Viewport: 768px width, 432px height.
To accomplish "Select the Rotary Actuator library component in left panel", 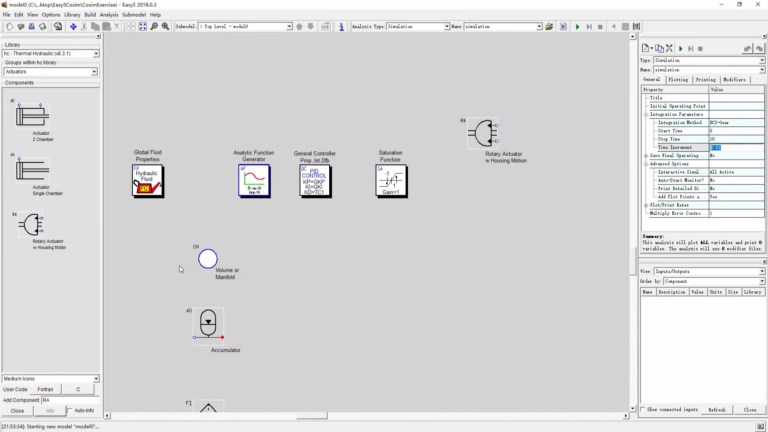I will pyautogui.click(x=31, y=225).
